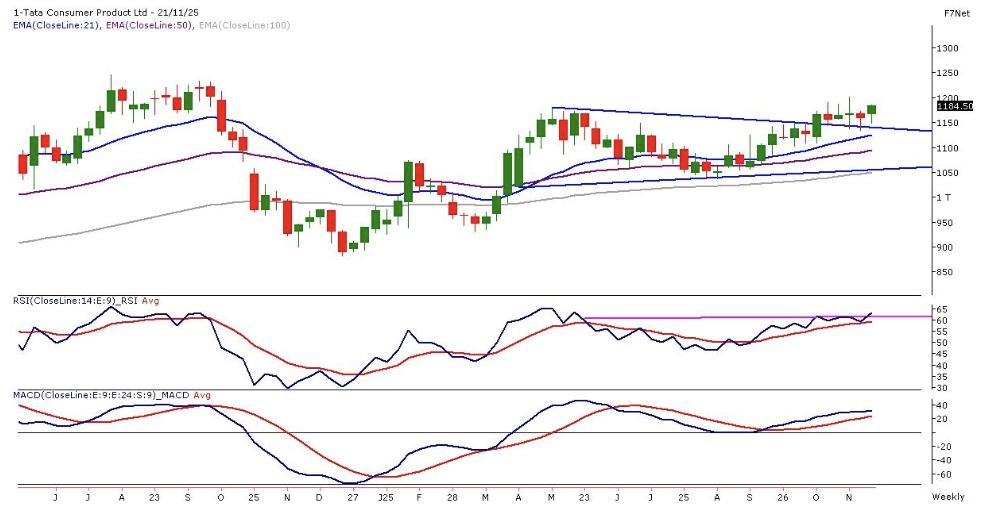Select the Weekly timeframe label
The width and height of the screenshot is (982, 512).
[x=946, y=496]
